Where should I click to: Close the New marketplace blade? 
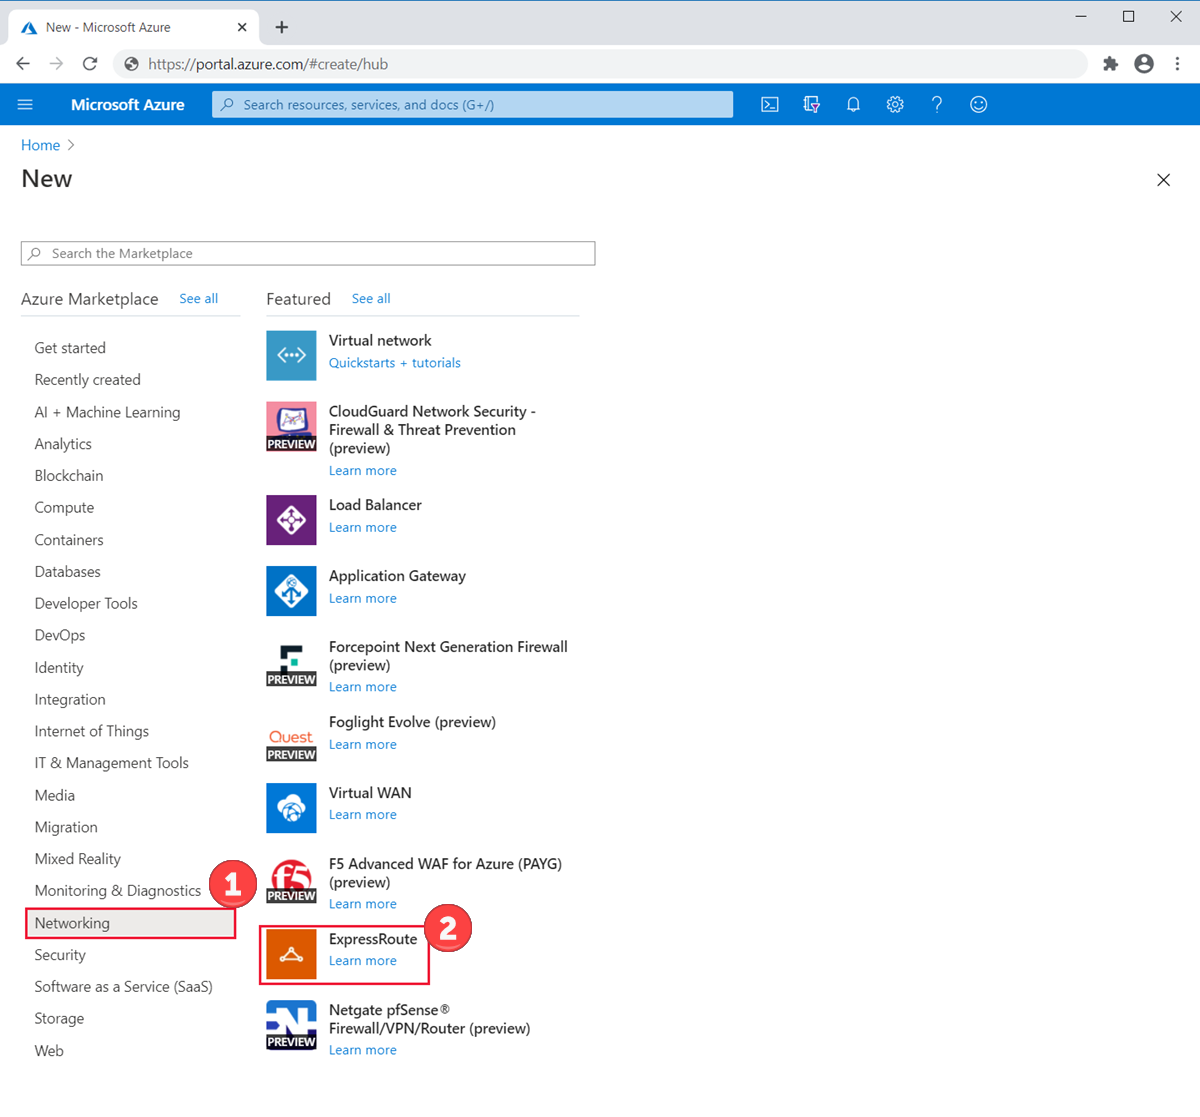1163,180
